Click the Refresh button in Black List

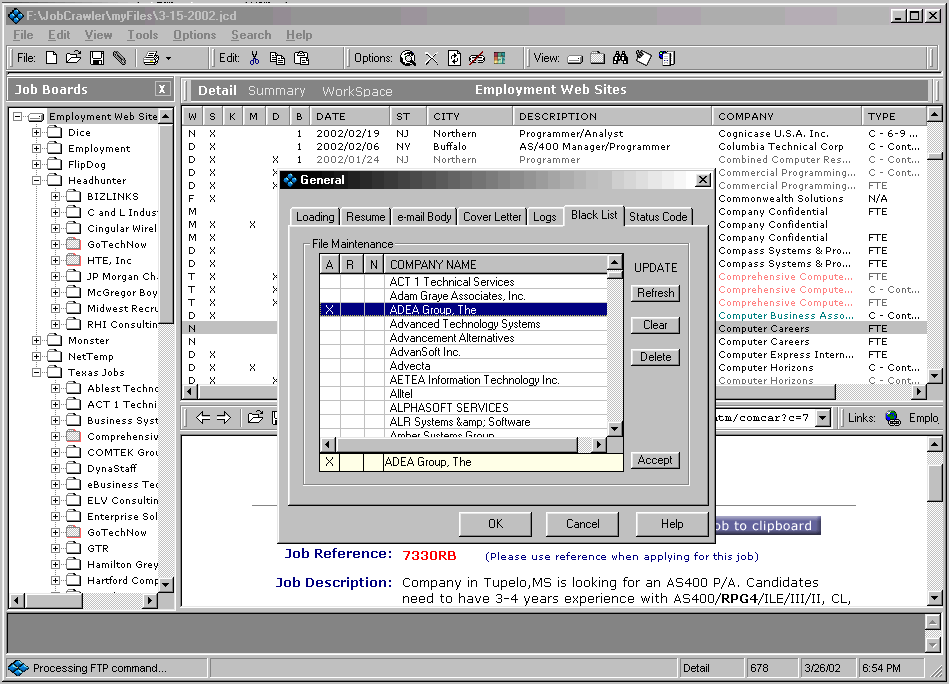tap(655, 293)
